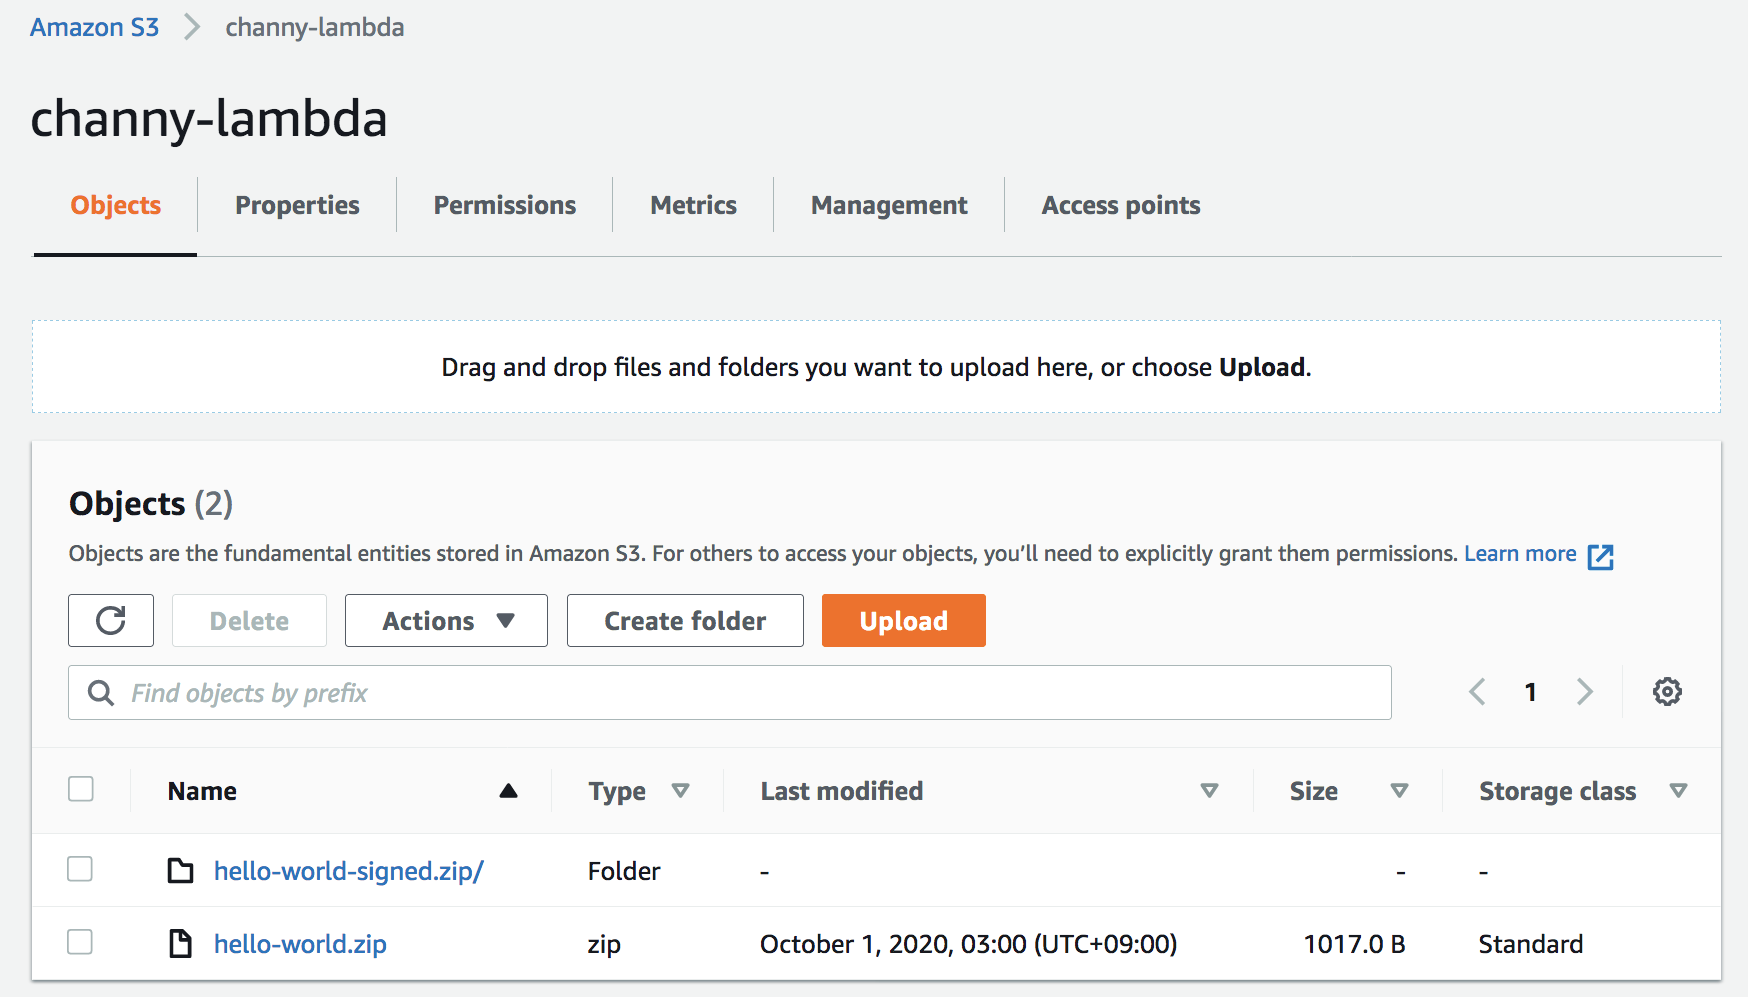Open the Metrics tab

[x=693, y=205]
